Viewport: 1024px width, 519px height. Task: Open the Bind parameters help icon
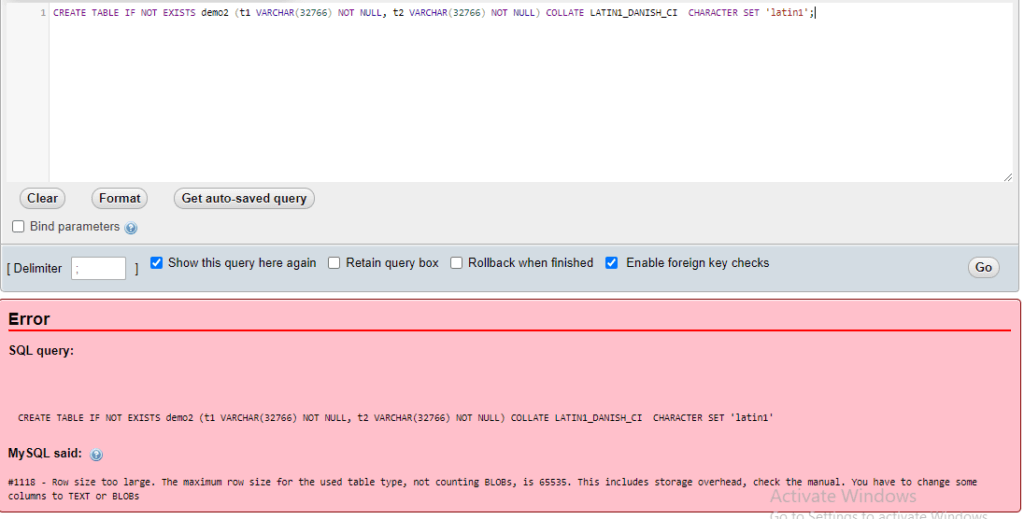coord(131,228)
